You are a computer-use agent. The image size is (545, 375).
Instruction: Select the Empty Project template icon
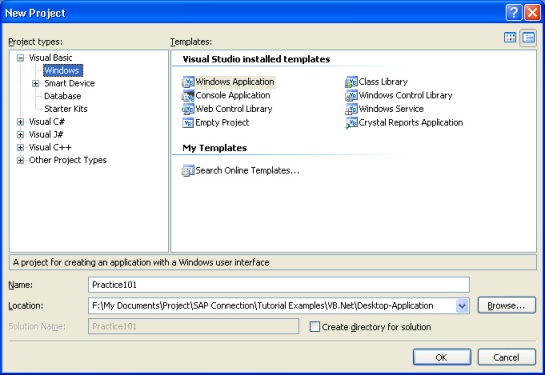(188, 123)
